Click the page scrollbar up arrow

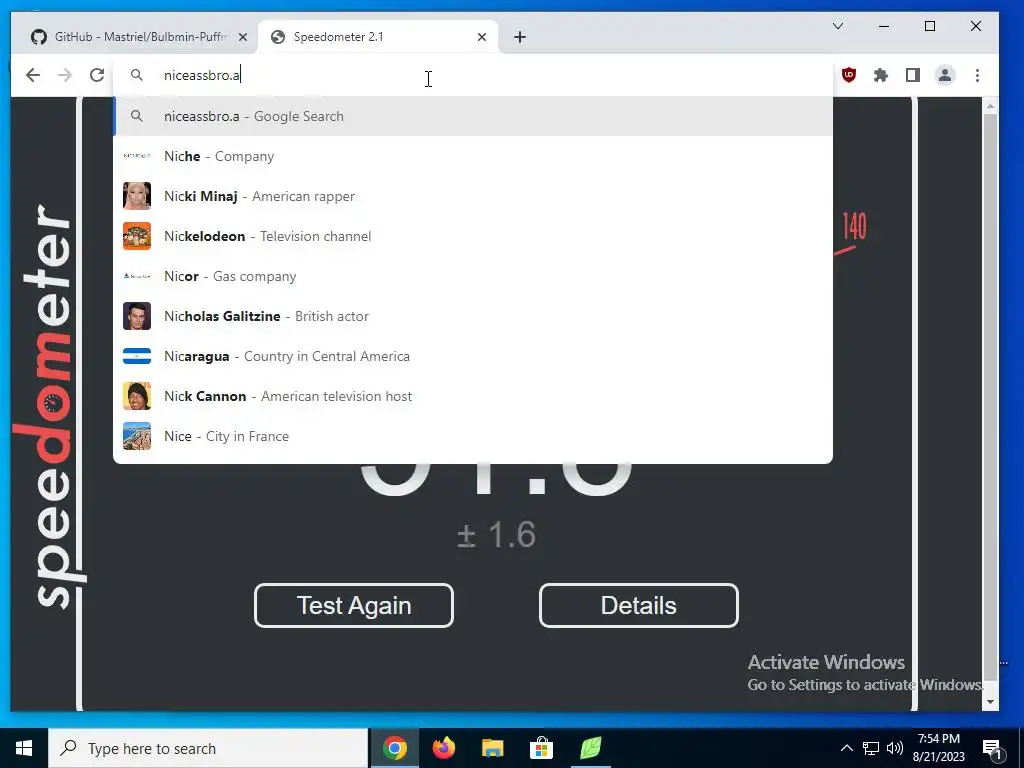click(991, 105)
